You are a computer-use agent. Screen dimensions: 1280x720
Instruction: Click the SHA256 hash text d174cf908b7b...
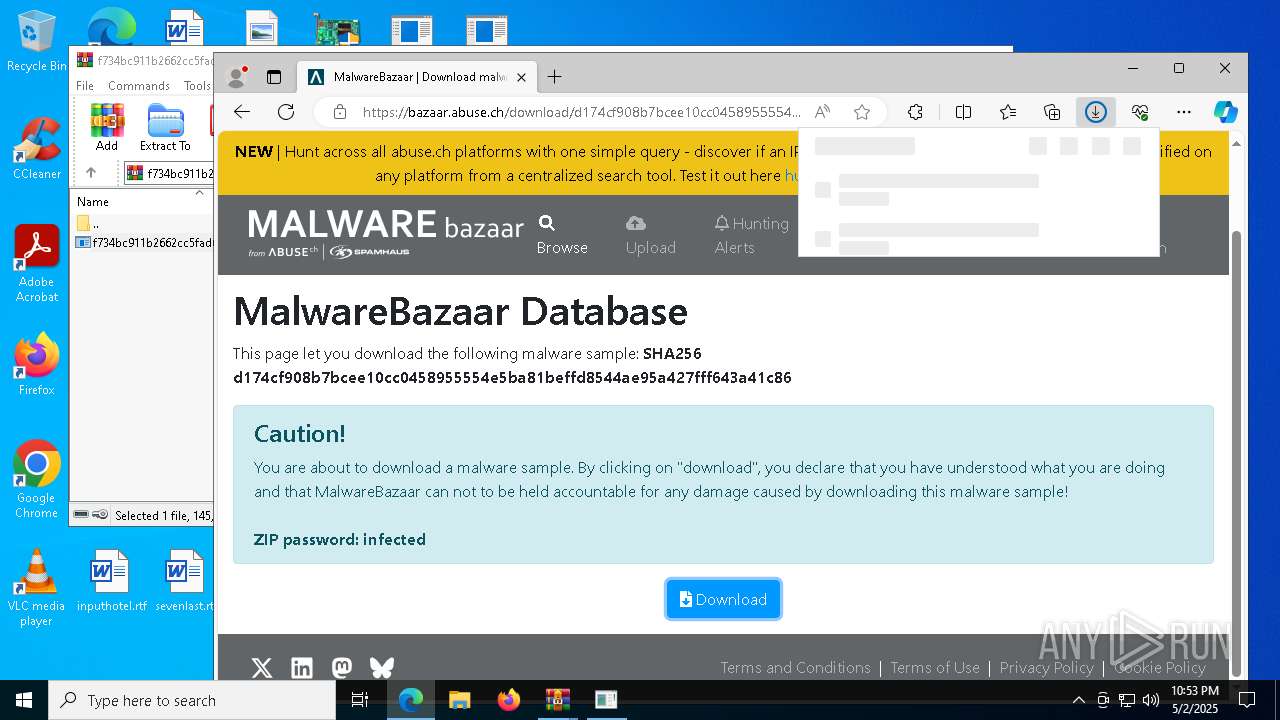pyautogui.click(x=512, y=378)
